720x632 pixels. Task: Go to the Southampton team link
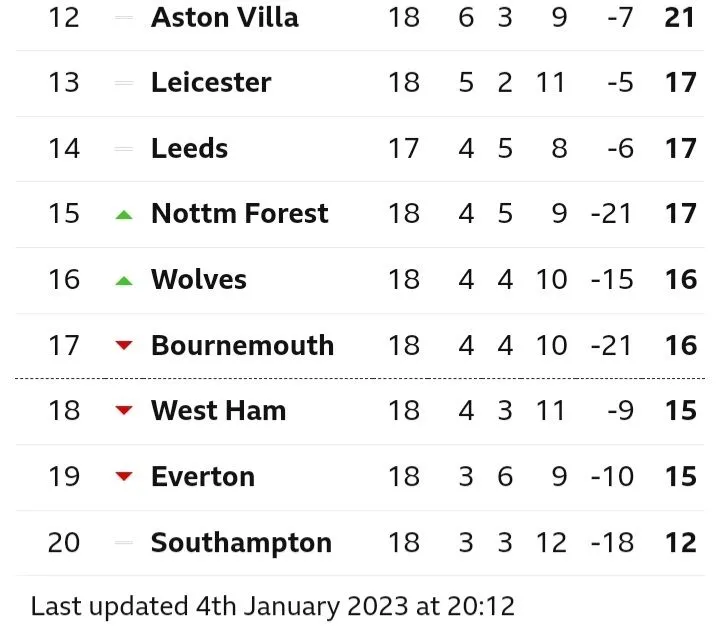[241, 542]
